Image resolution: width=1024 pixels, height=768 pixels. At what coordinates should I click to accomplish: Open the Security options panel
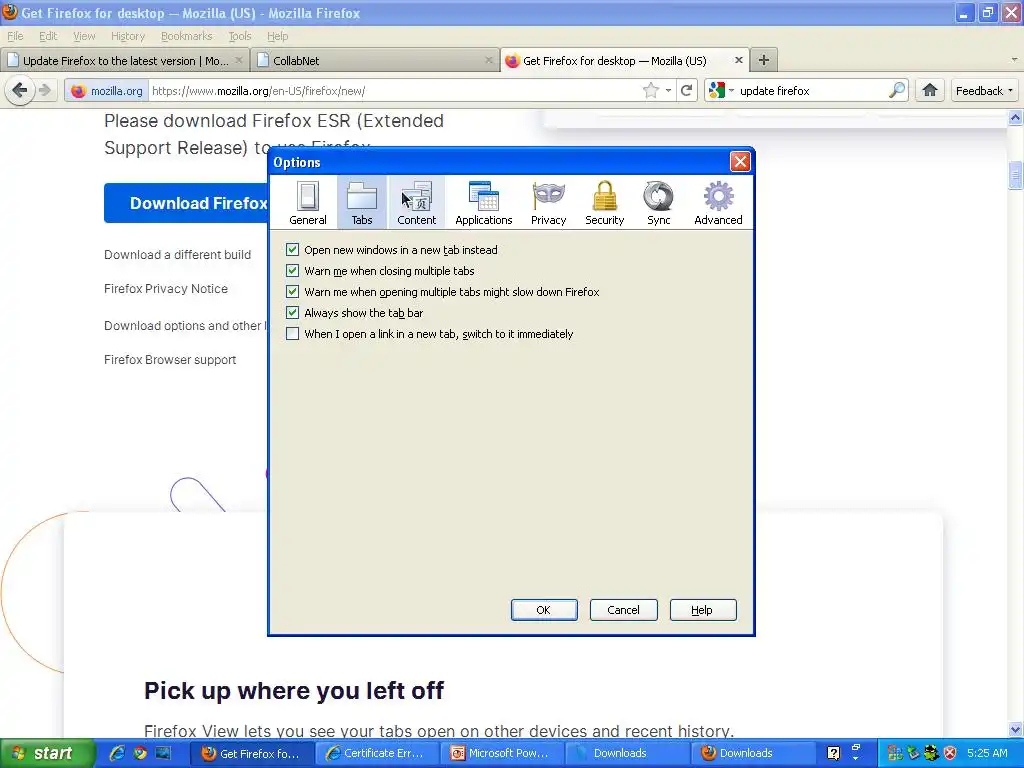click(x=605, y=202)
